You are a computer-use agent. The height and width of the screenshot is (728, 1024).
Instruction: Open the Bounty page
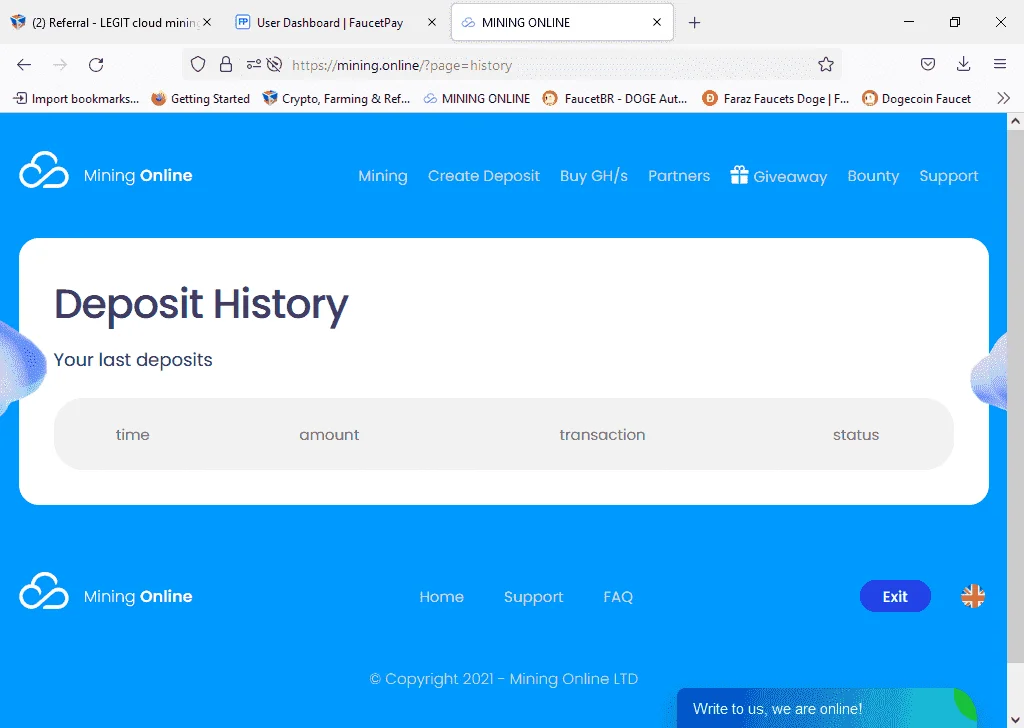click(873, 176)
